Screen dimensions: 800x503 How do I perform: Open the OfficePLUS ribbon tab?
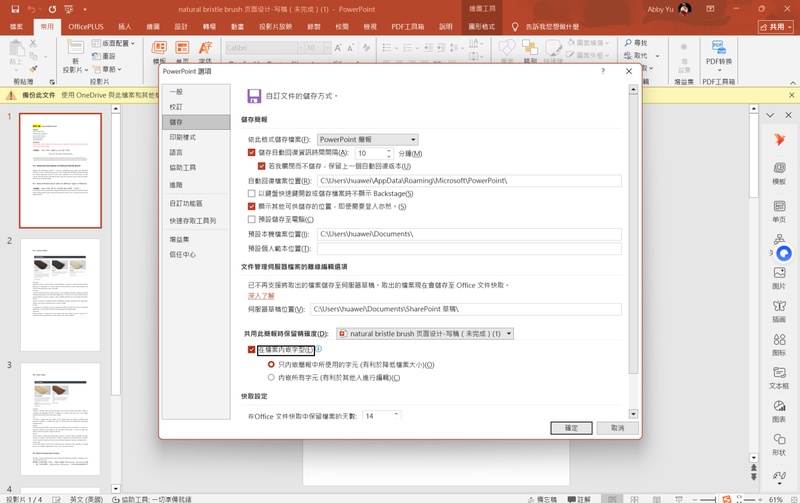[86, 27]
